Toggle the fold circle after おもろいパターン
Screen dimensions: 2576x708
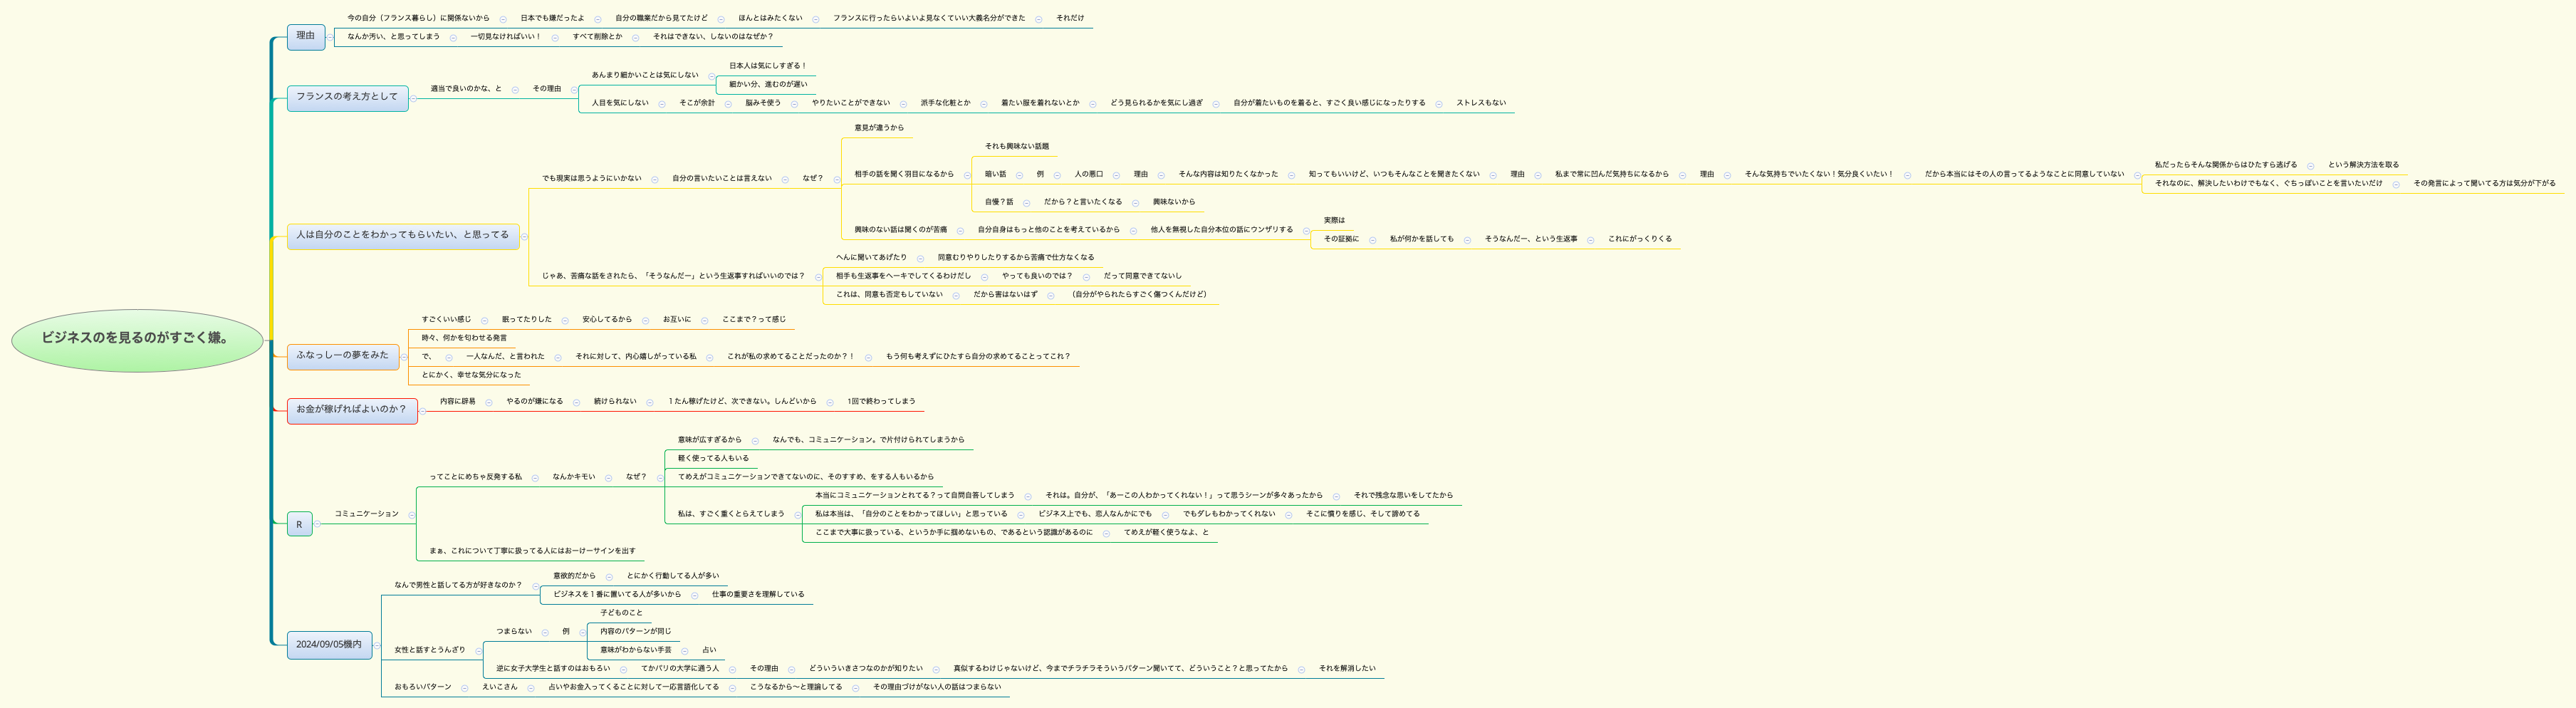click(x=465, y=688)
